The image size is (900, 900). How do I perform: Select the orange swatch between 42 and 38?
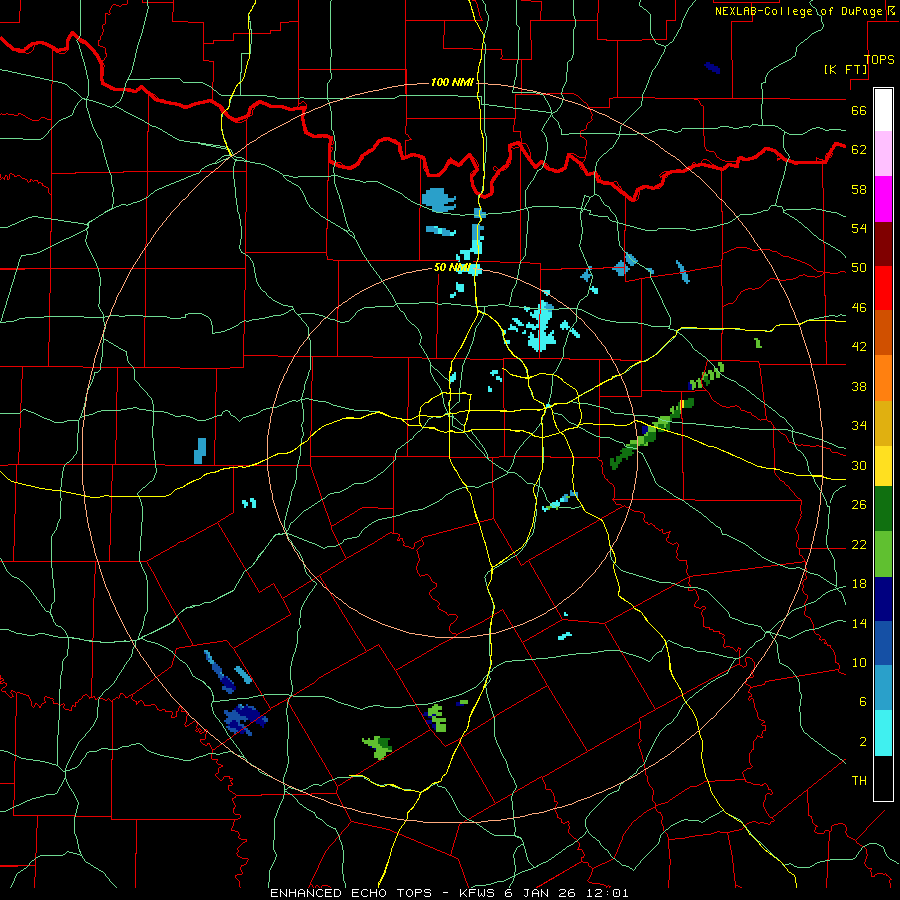pyautogui.click(x=883, y=378)
